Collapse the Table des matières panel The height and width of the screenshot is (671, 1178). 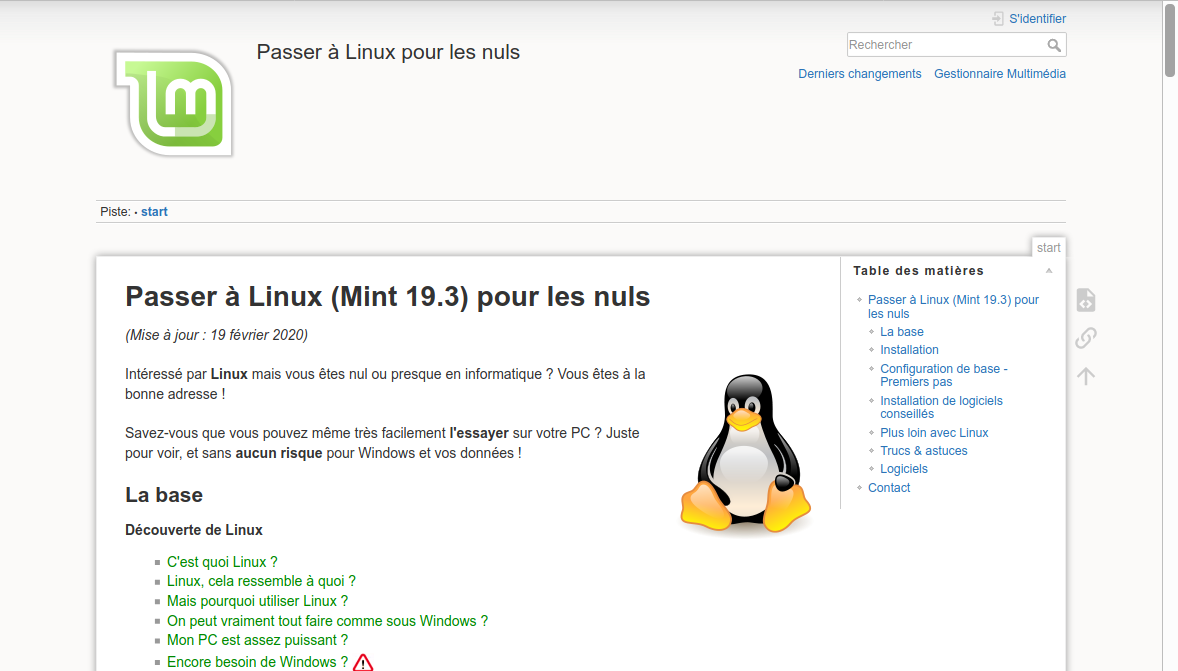(x=1049, y=271)
